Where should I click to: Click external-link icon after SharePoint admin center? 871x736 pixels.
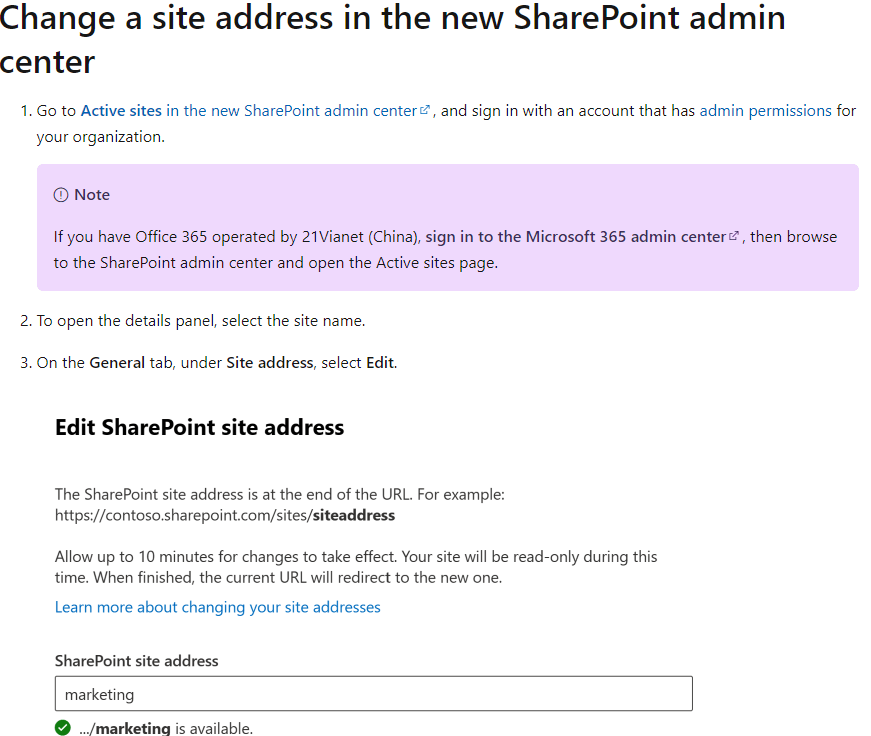pos(425,111)
